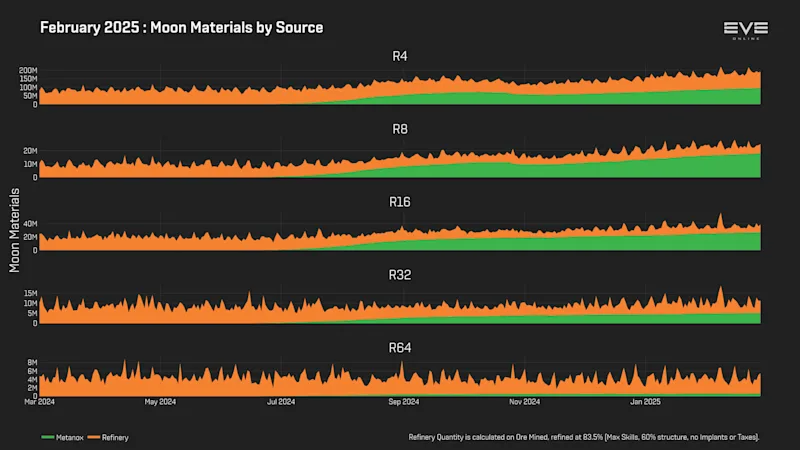This screenshot has height=450, width=800.
Task: Select the R64 chart heading
Action: (x=399, y=348)
